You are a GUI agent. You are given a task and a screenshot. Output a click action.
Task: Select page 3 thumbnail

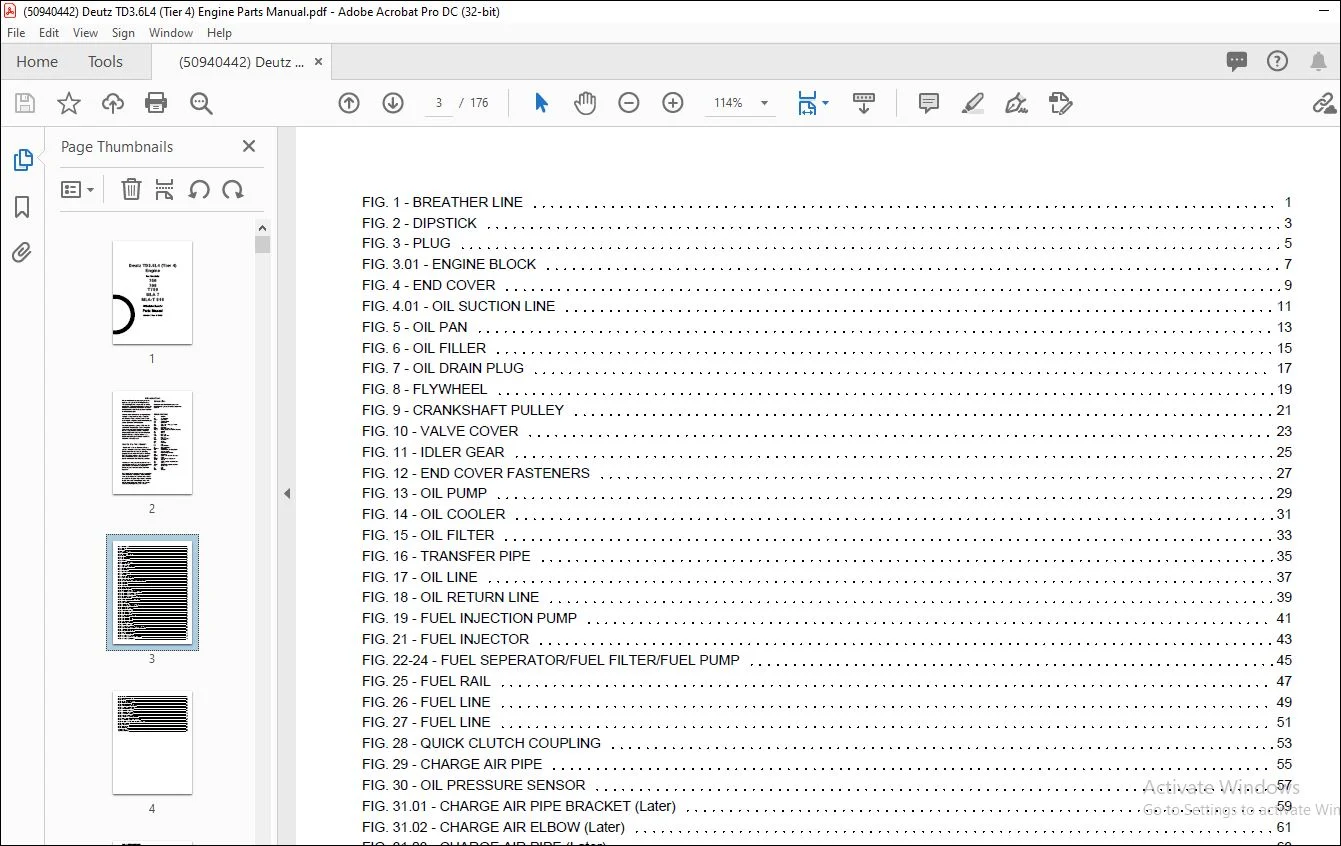(x=152, y=592)
